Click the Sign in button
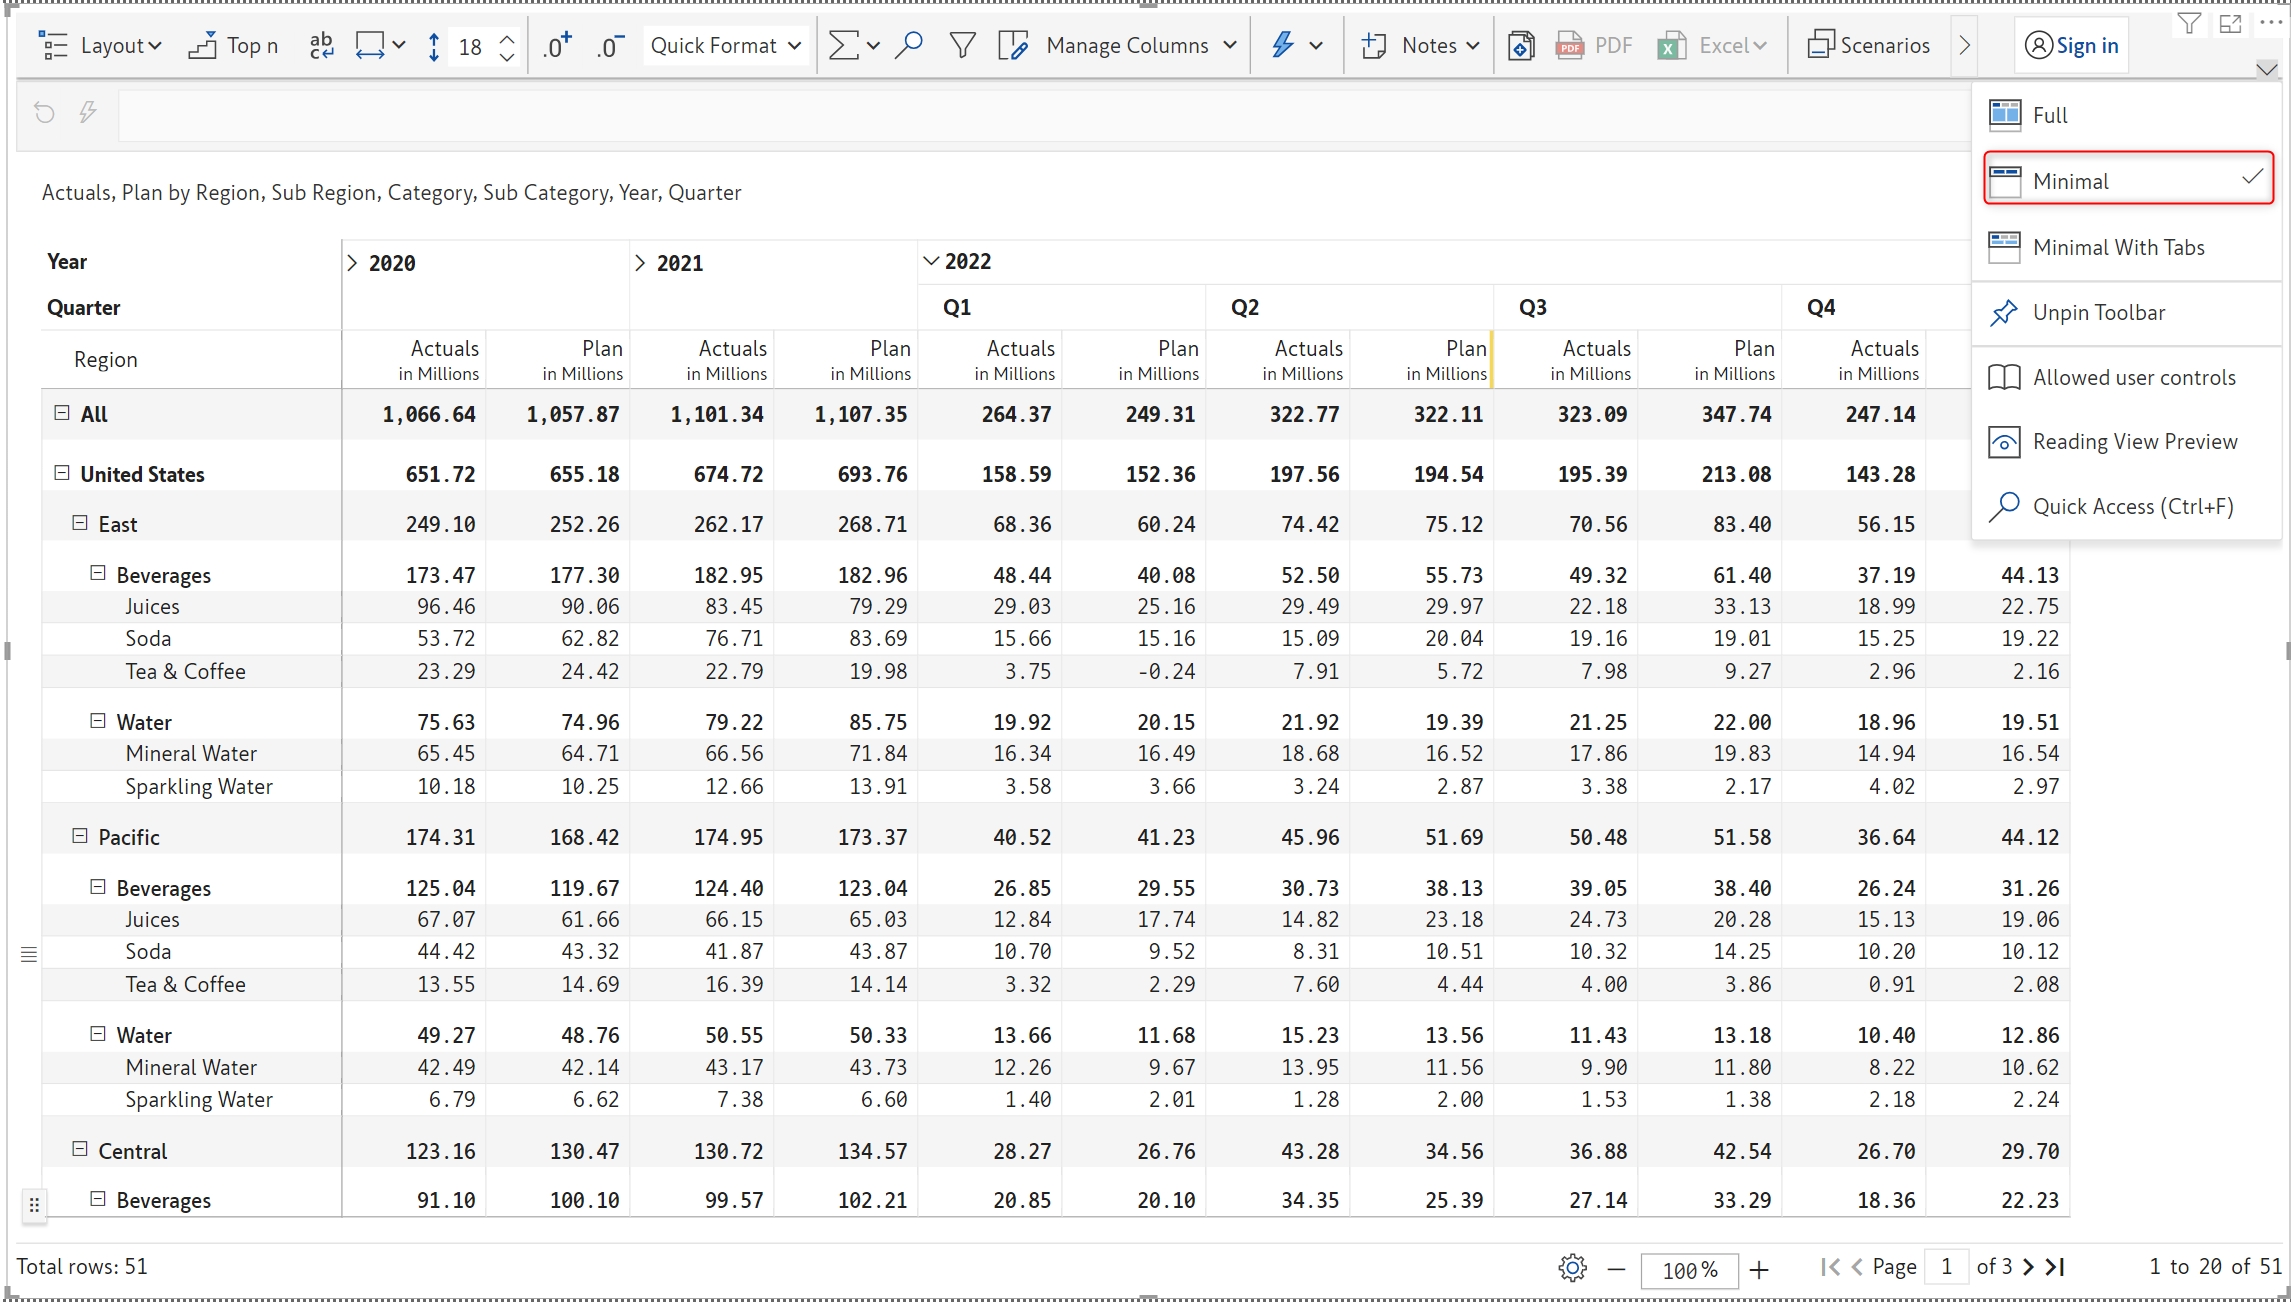 point(2071,45)
